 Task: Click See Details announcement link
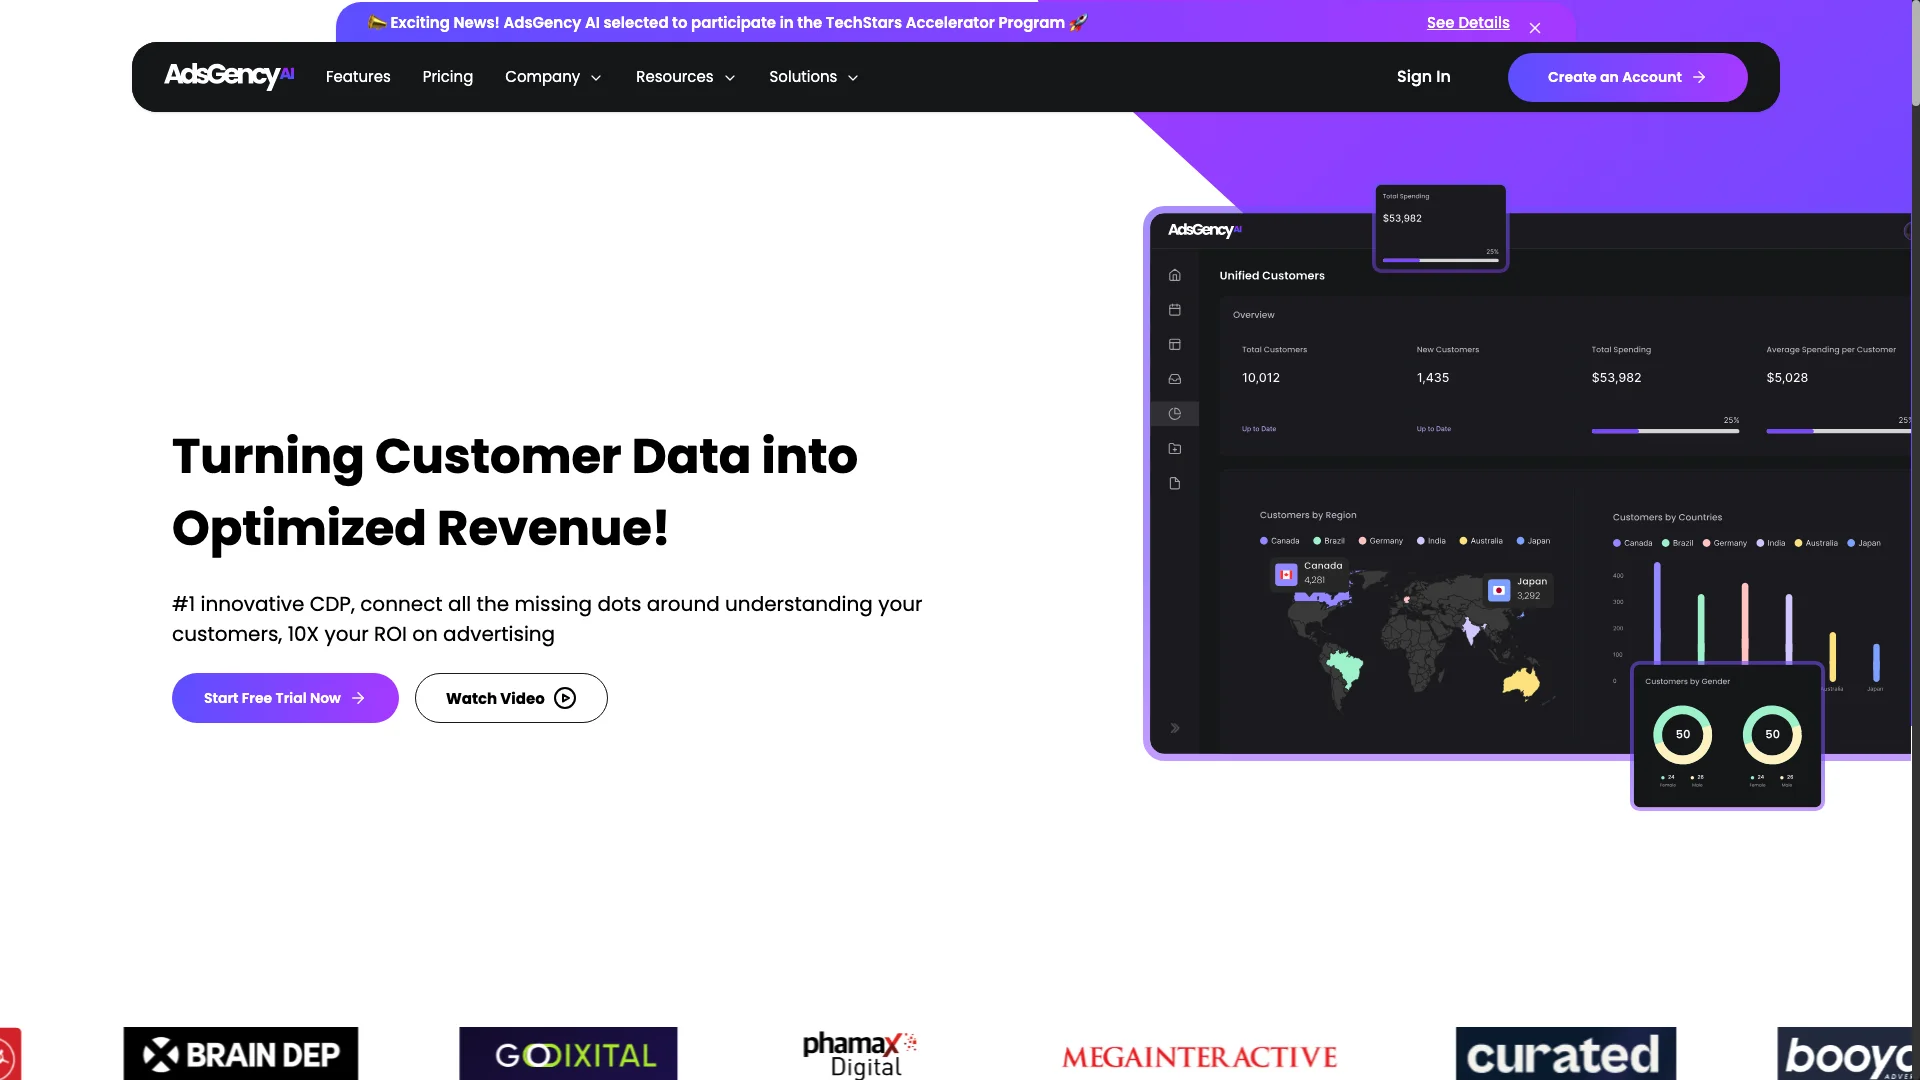1468,22
